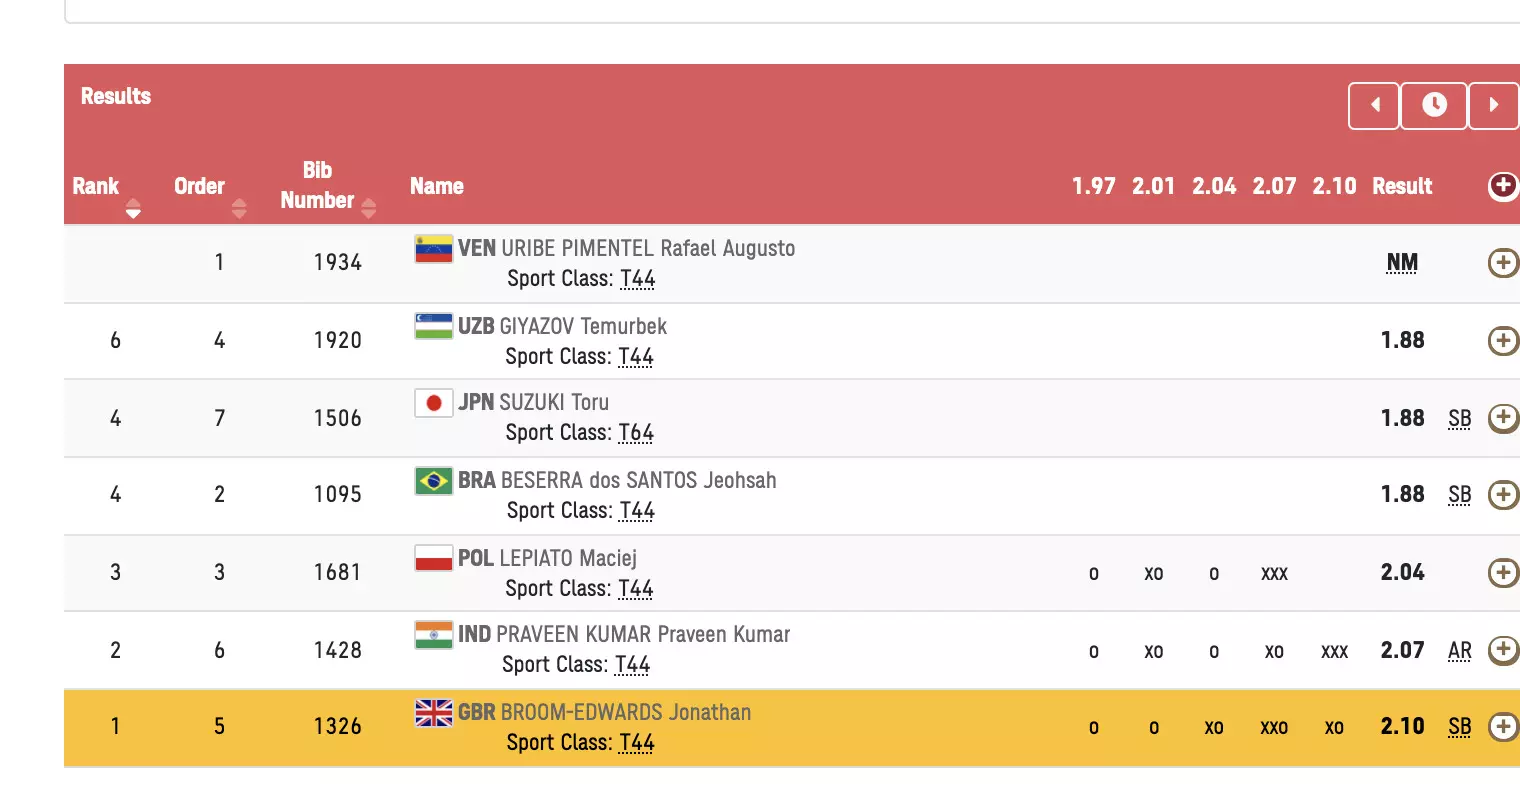Click the previous attempts left arrow button
Image resolution: width=1520 pixels, height=794 pixels.
pyautogui.click(x=1374, y=105)
